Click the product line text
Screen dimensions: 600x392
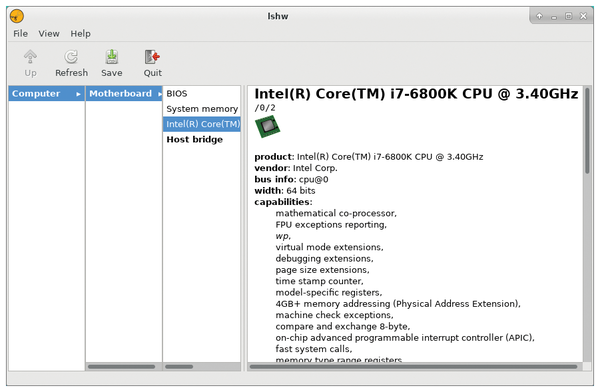[368, 157]
